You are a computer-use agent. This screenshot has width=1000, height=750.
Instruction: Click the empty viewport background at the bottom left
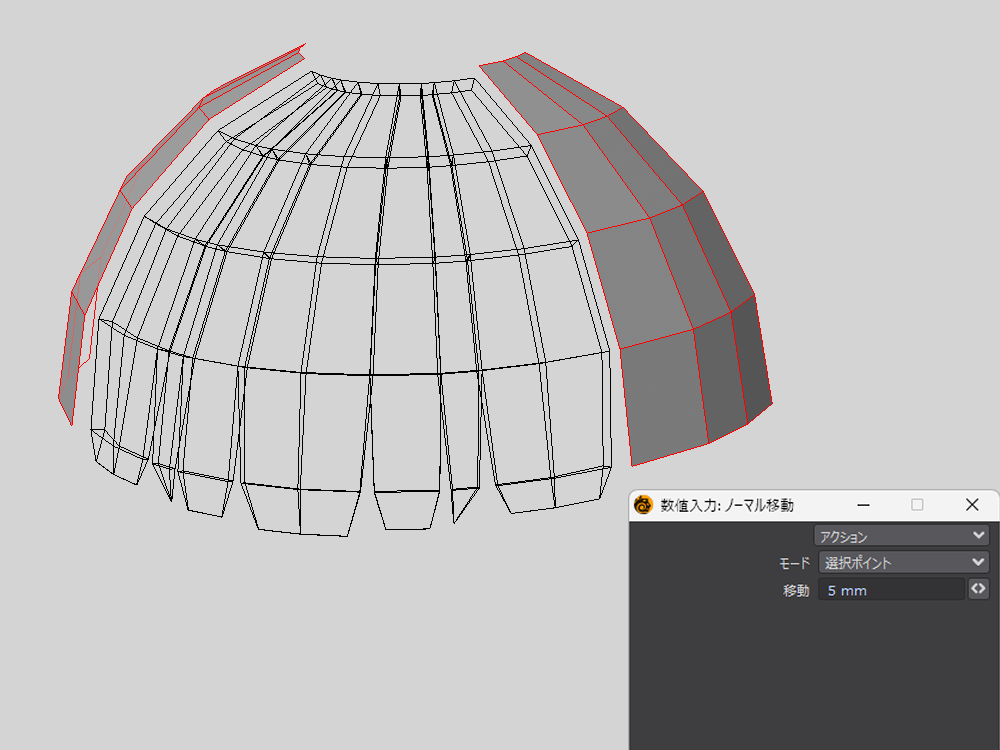coord(150,650)
